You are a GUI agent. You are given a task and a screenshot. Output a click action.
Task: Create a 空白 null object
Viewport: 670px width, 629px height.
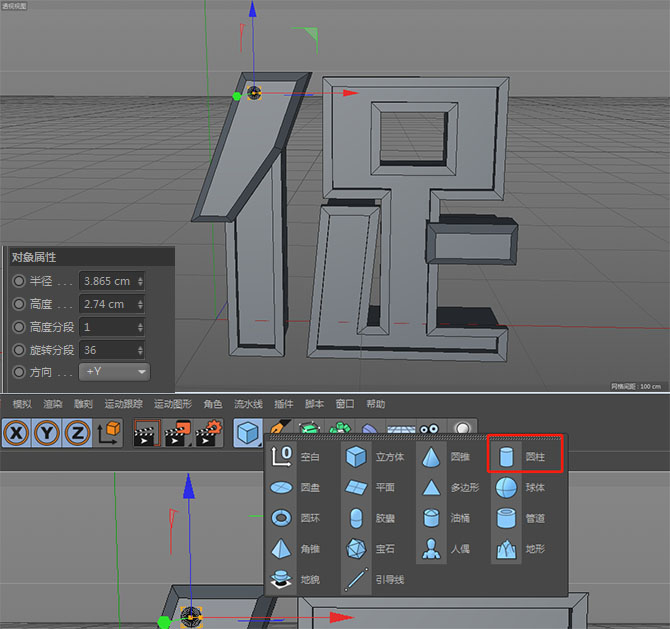coord(296,456)
